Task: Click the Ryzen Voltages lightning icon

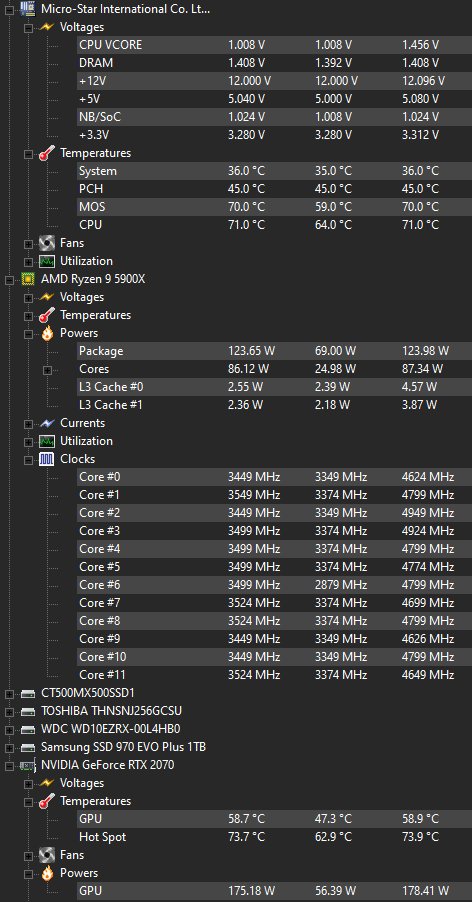Action: click(x=47, y=297)
